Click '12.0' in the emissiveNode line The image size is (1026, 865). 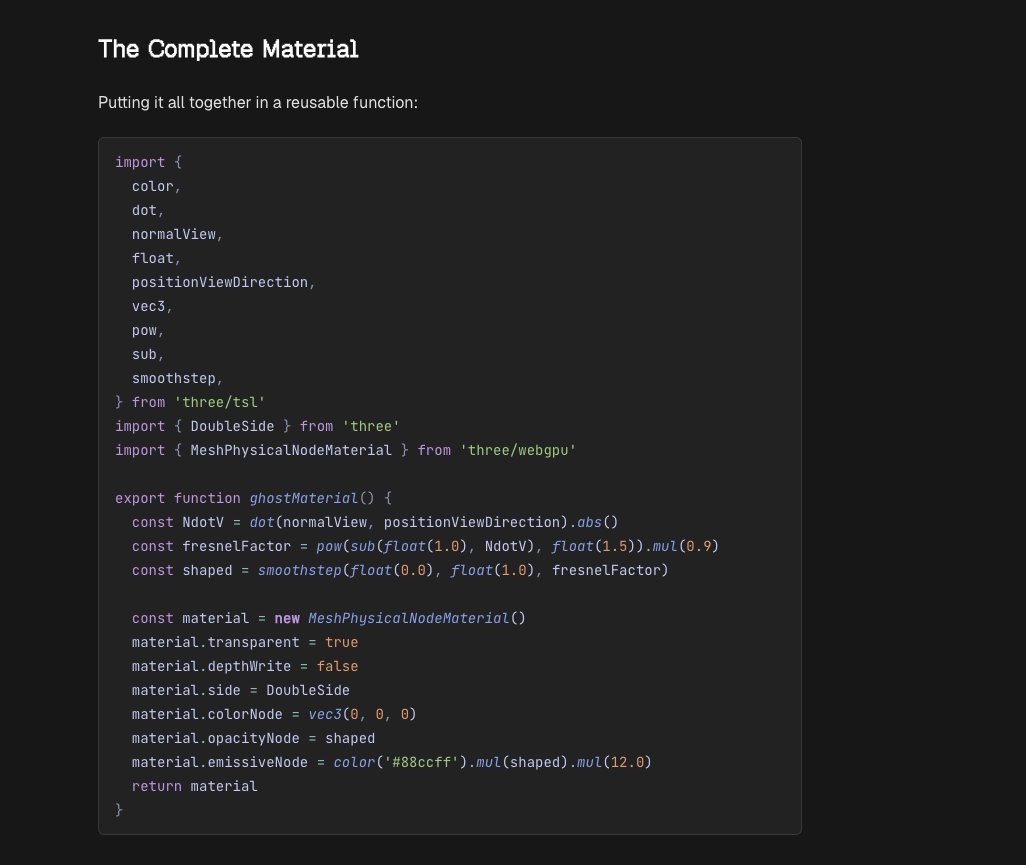click(628, 762)
